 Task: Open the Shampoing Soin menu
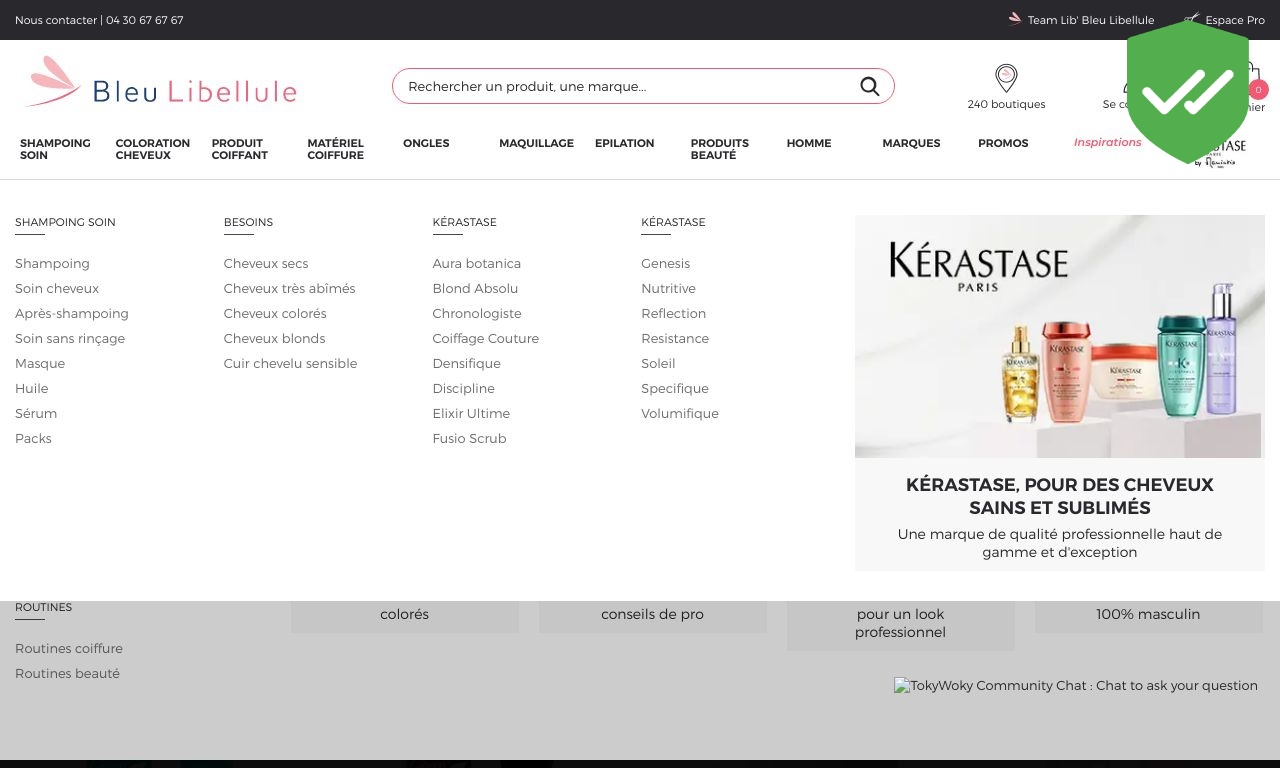click(55, 149)
